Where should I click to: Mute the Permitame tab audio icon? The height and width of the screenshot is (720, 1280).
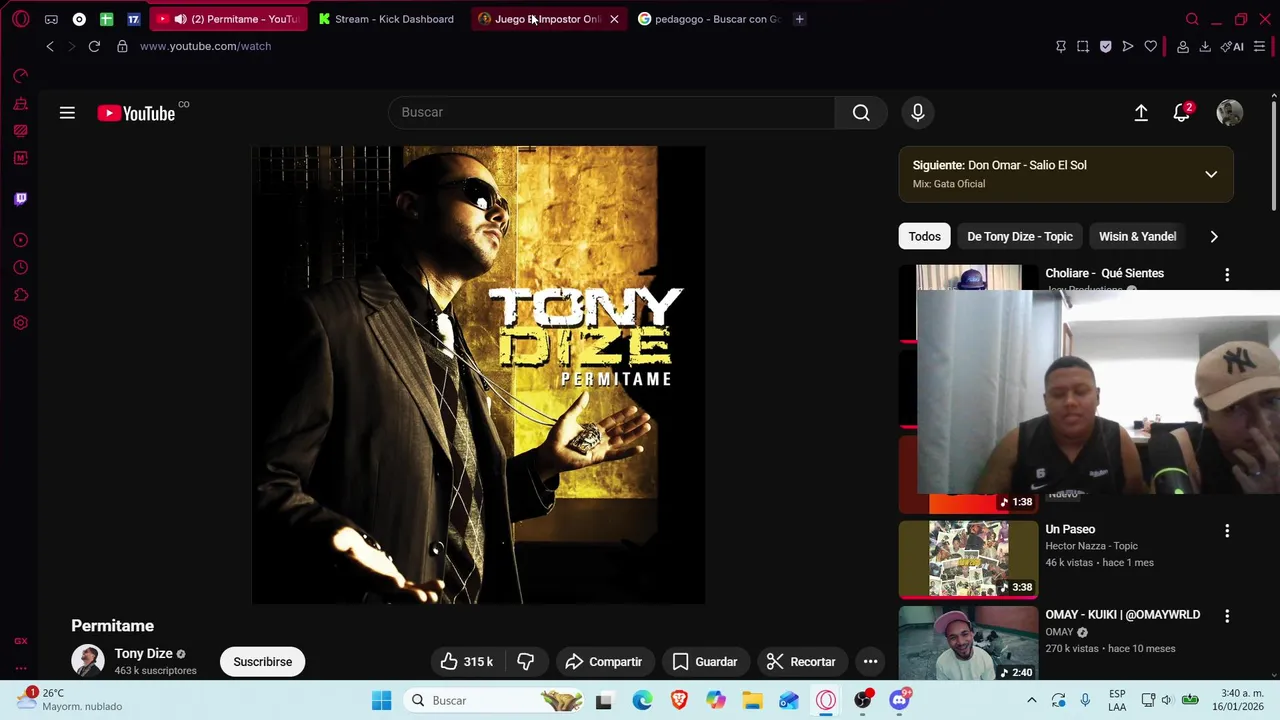click(x=180, y=19)
